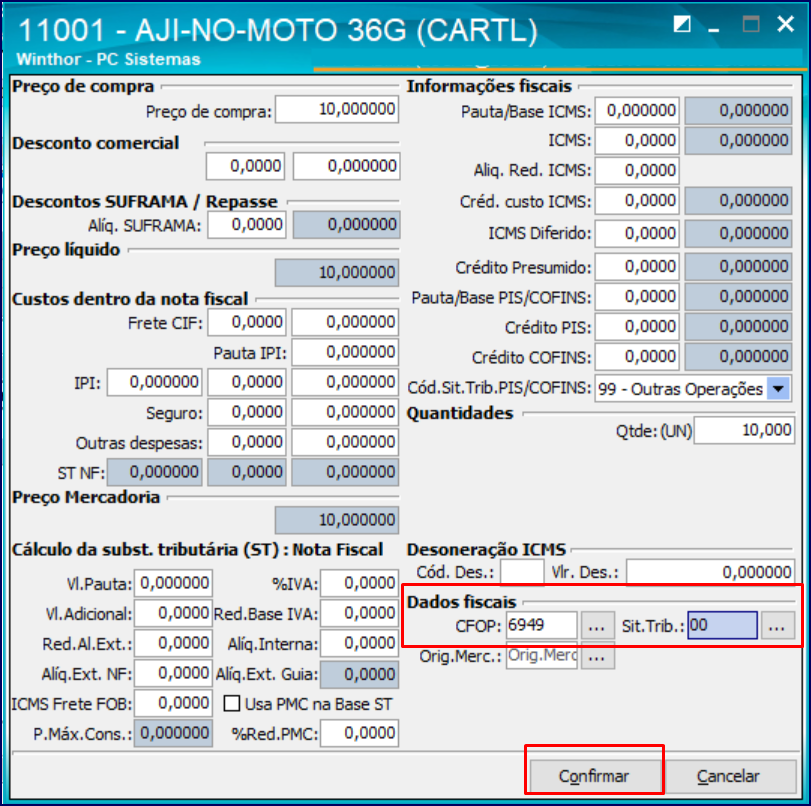Toggle Usa PMC na Base ST checkbox

(x=232, y=704)
